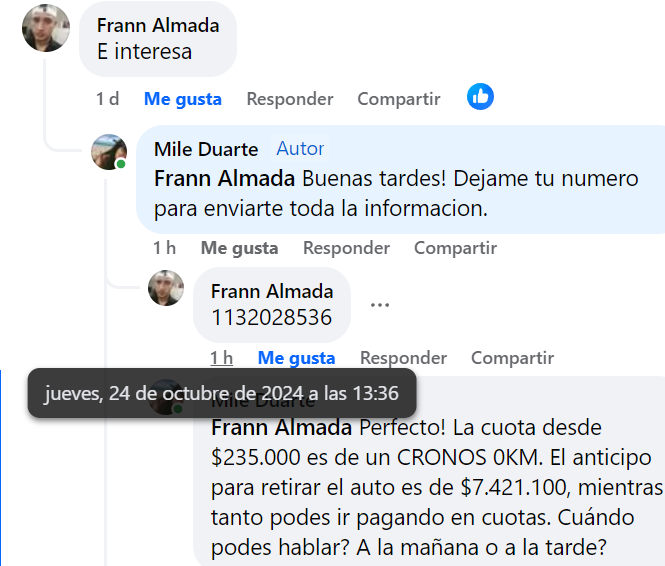The image size is (665, 566).
Task: Share Mile Duarte's 'Buenas tardes' reply
Action: pos(455,248)
